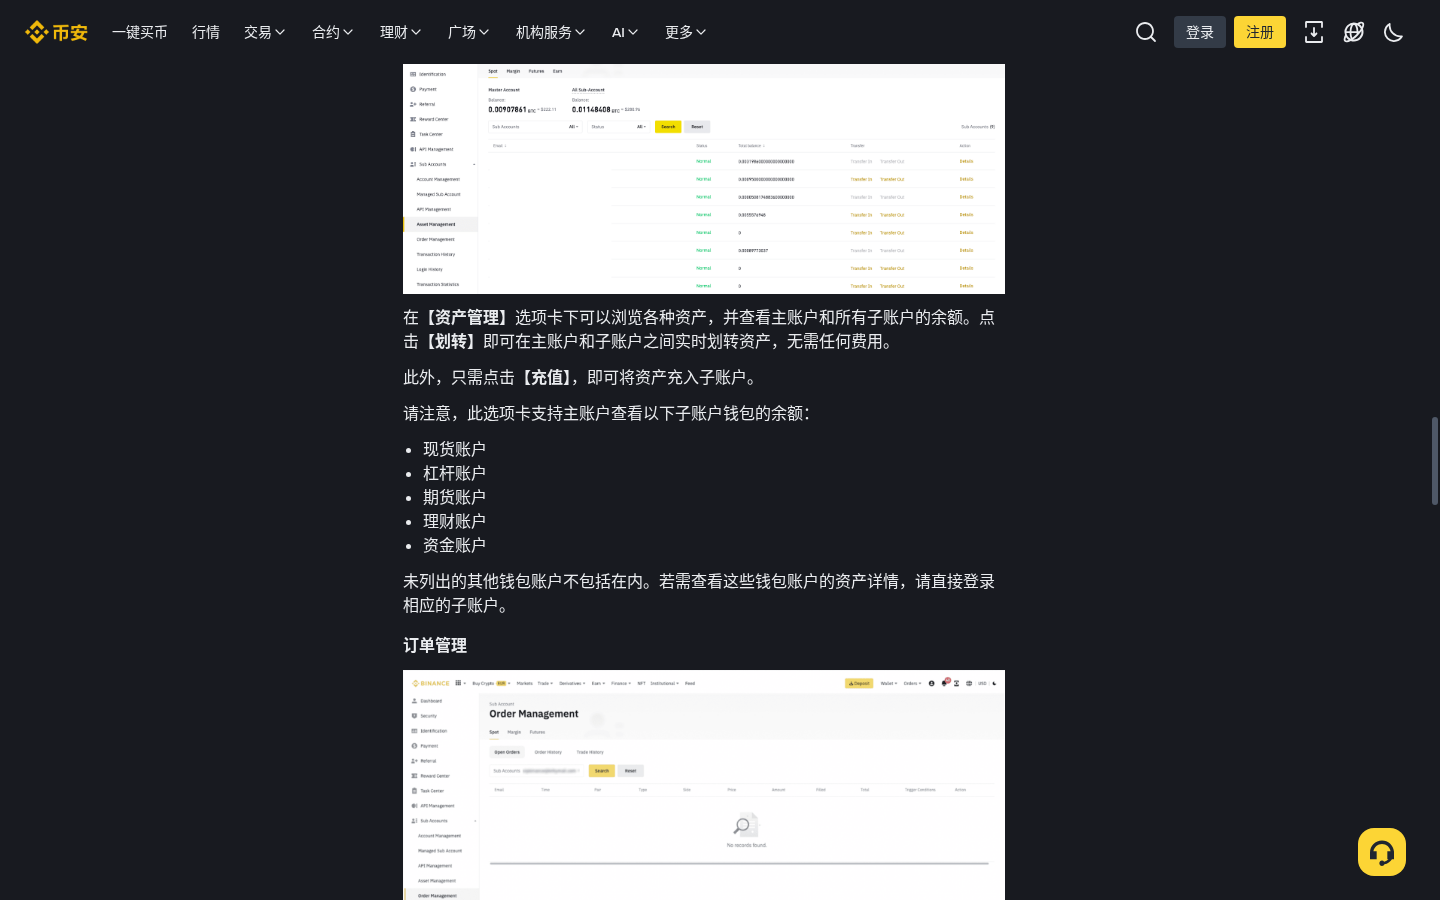Click the bold 【划转】 text
This screenshot has height=900, width=1440.
coord(451,341)
